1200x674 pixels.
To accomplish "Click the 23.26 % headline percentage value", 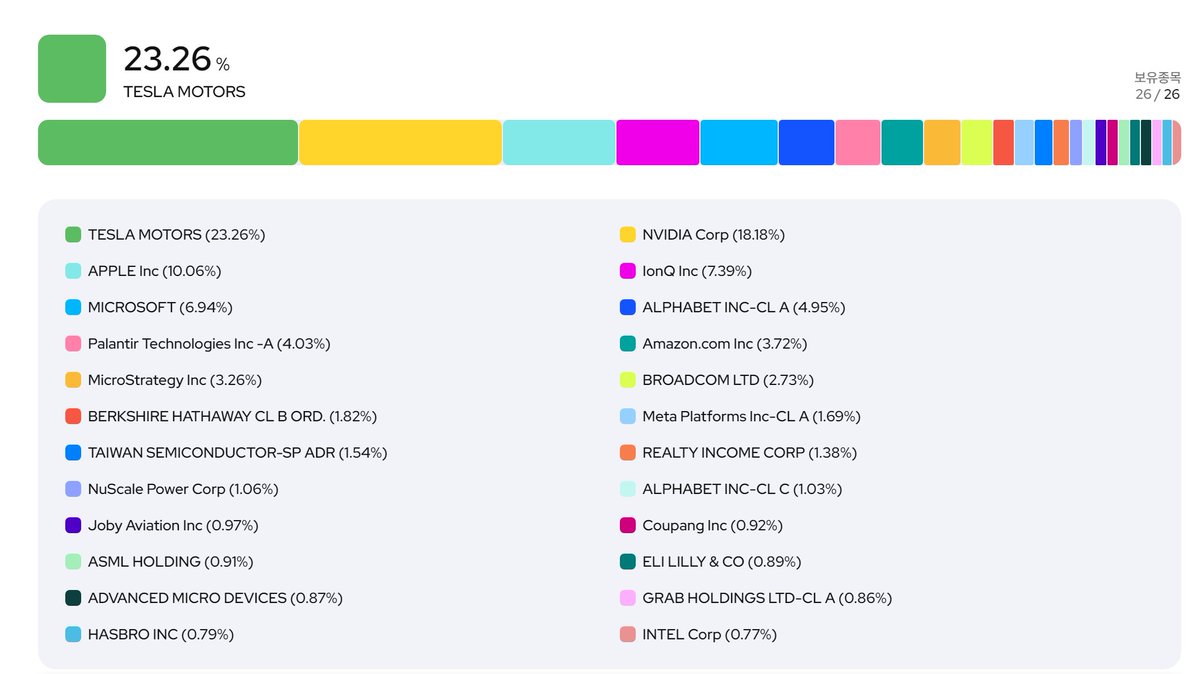I will [177, 60].
